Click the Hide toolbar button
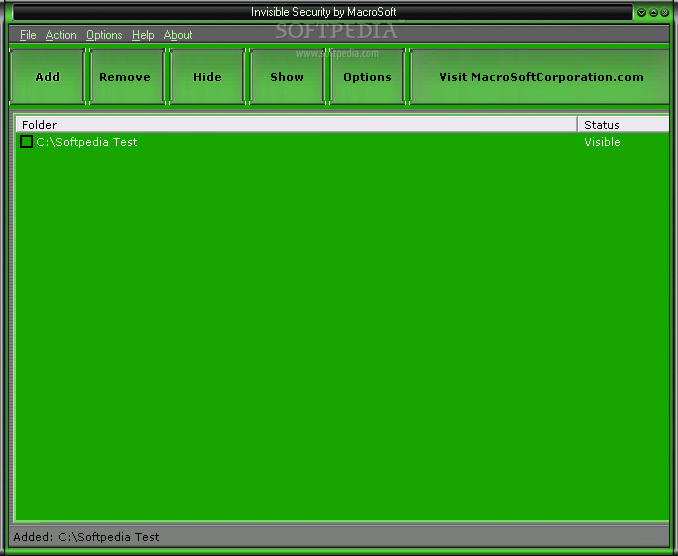The width and height of the screenshot is (678, 556). click(x=207, y=77)
